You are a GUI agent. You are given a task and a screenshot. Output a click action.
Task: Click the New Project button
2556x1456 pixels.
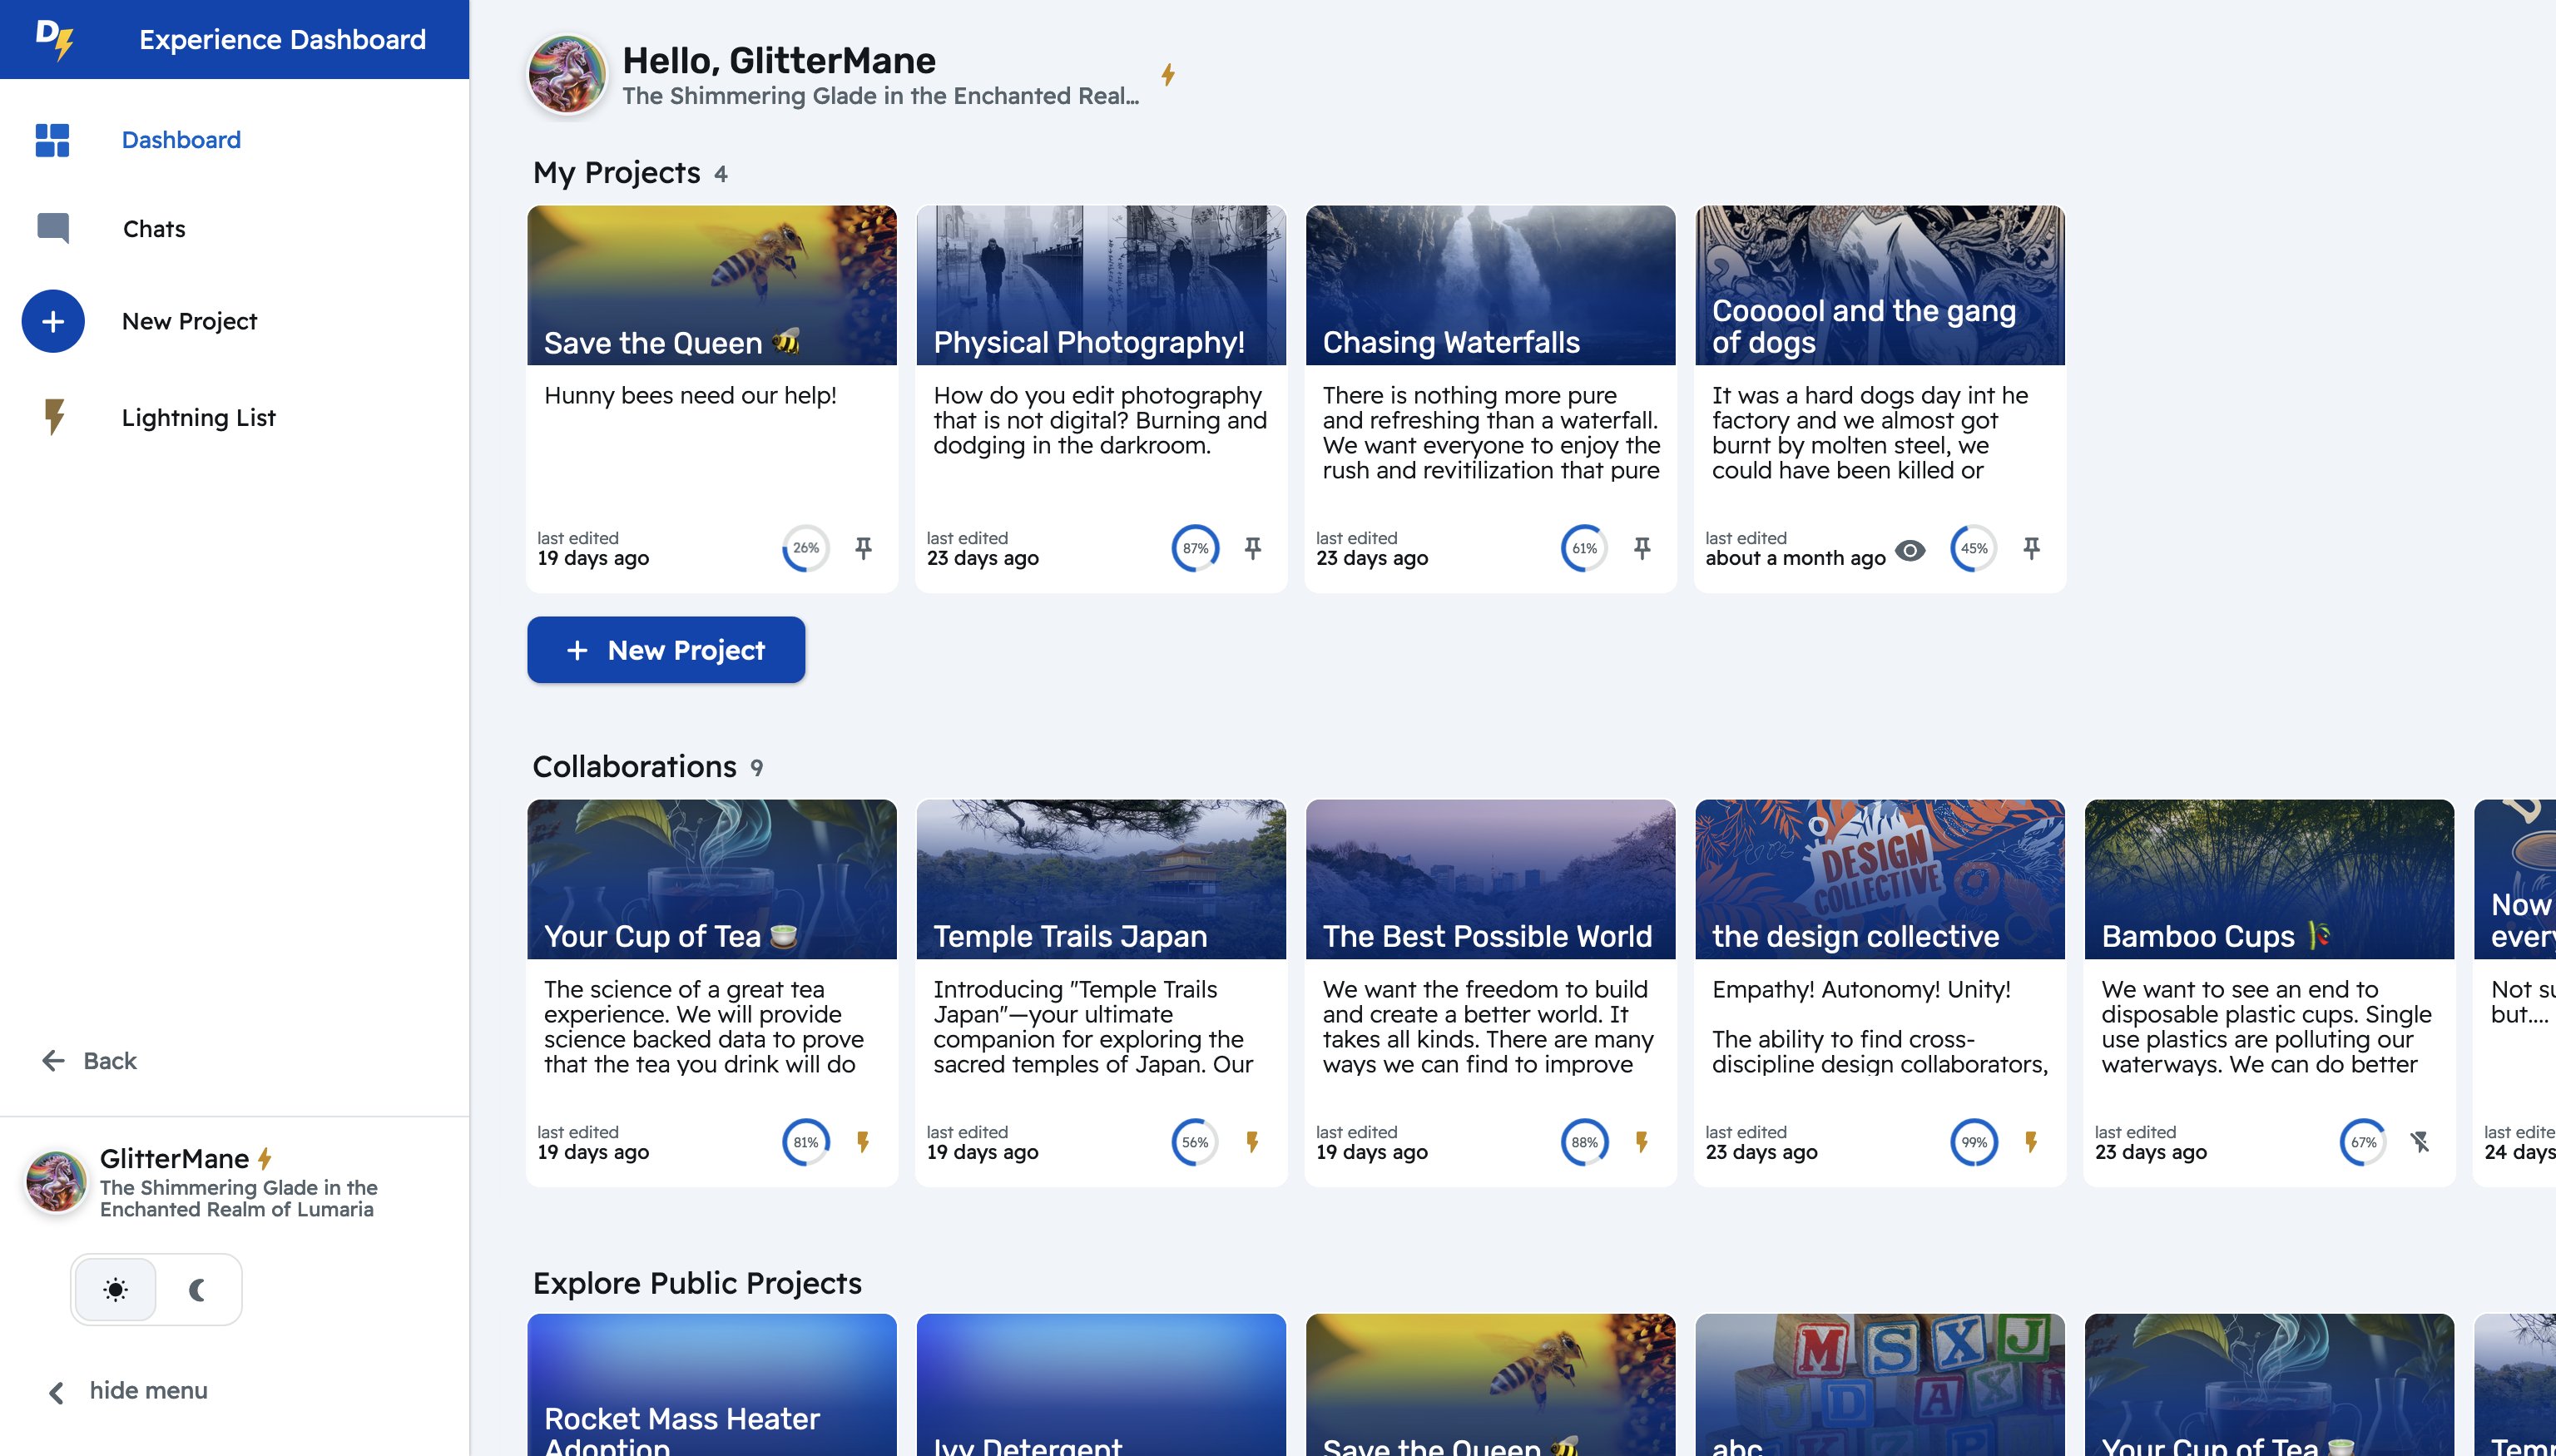pos(667,650)
